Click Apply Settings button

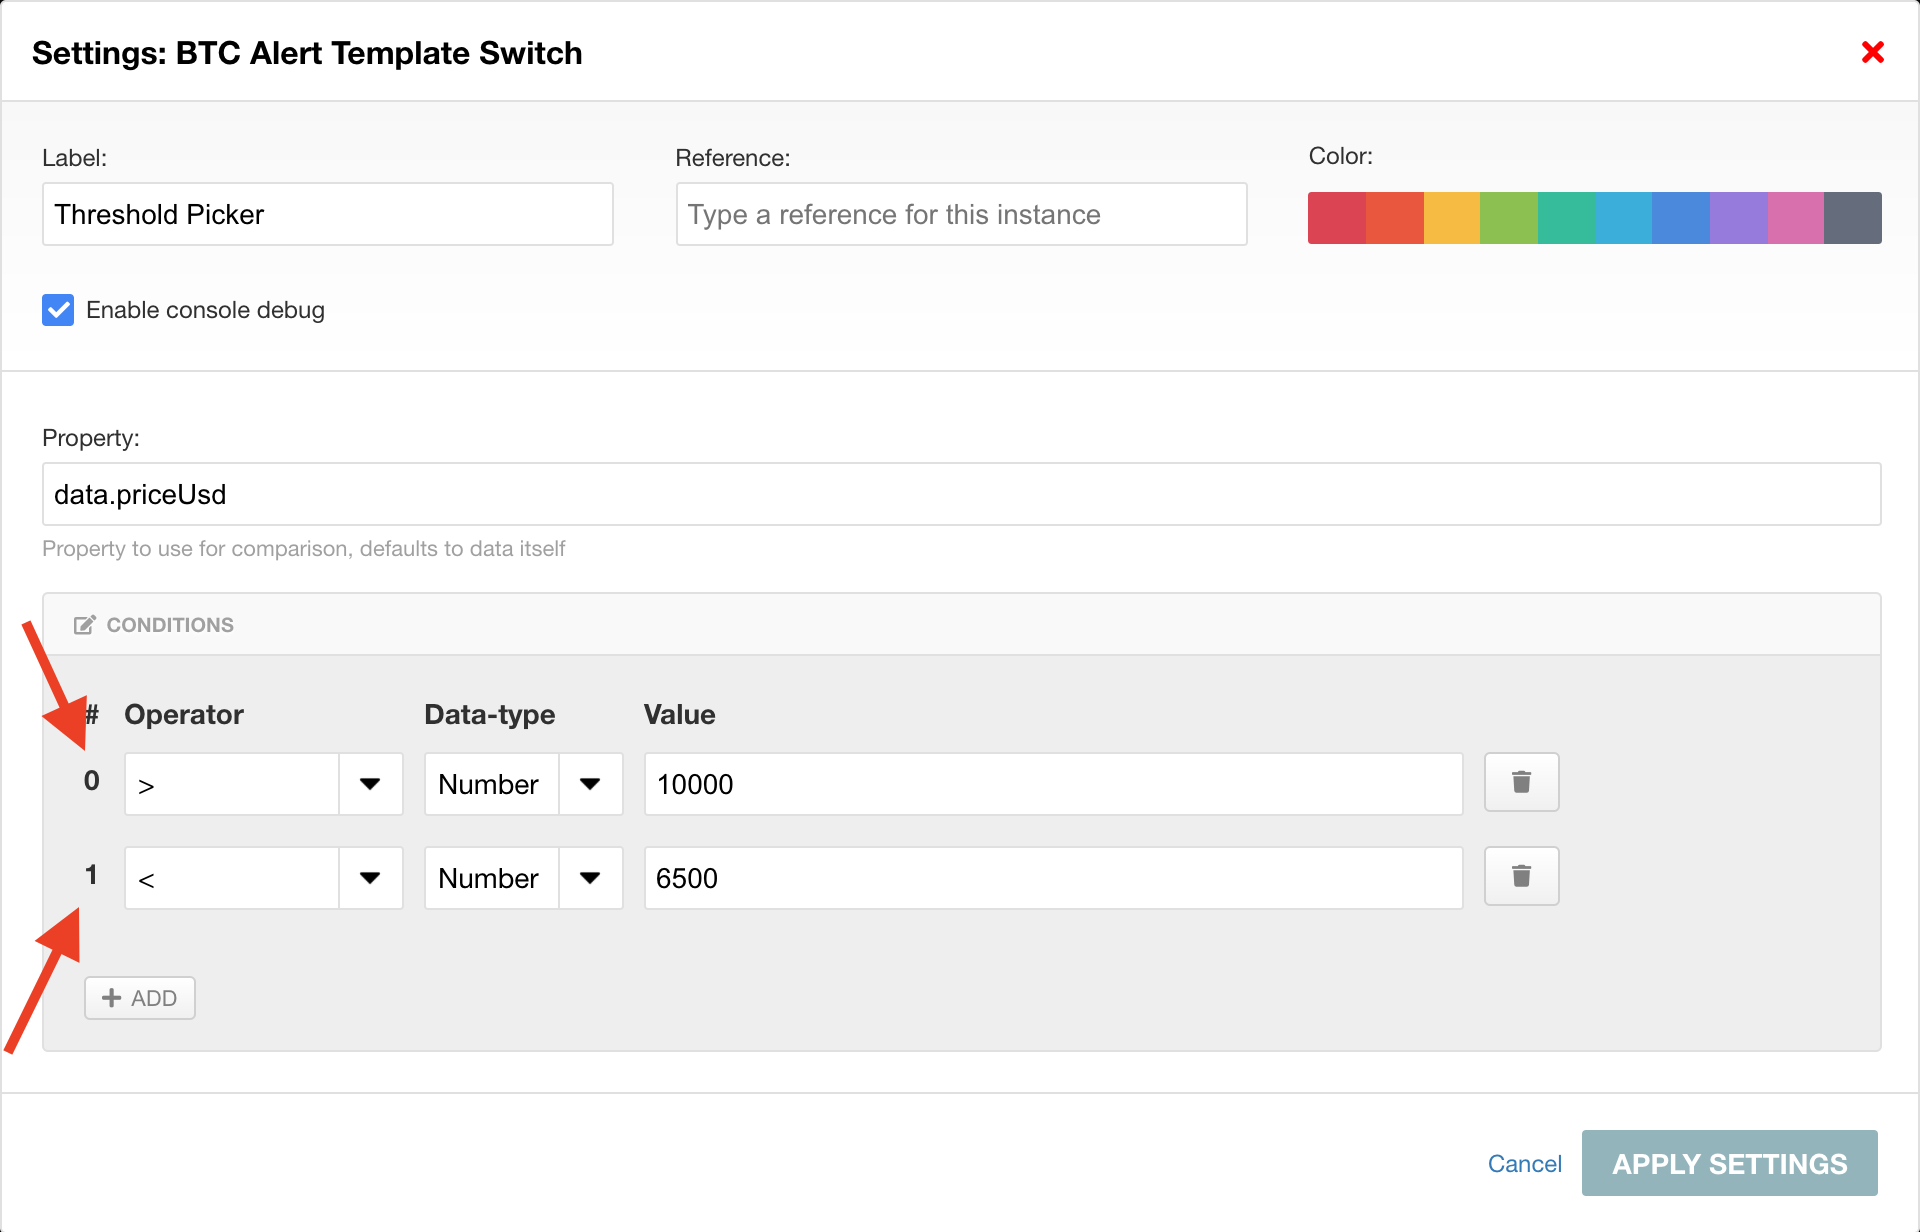pos(1729,1163)
